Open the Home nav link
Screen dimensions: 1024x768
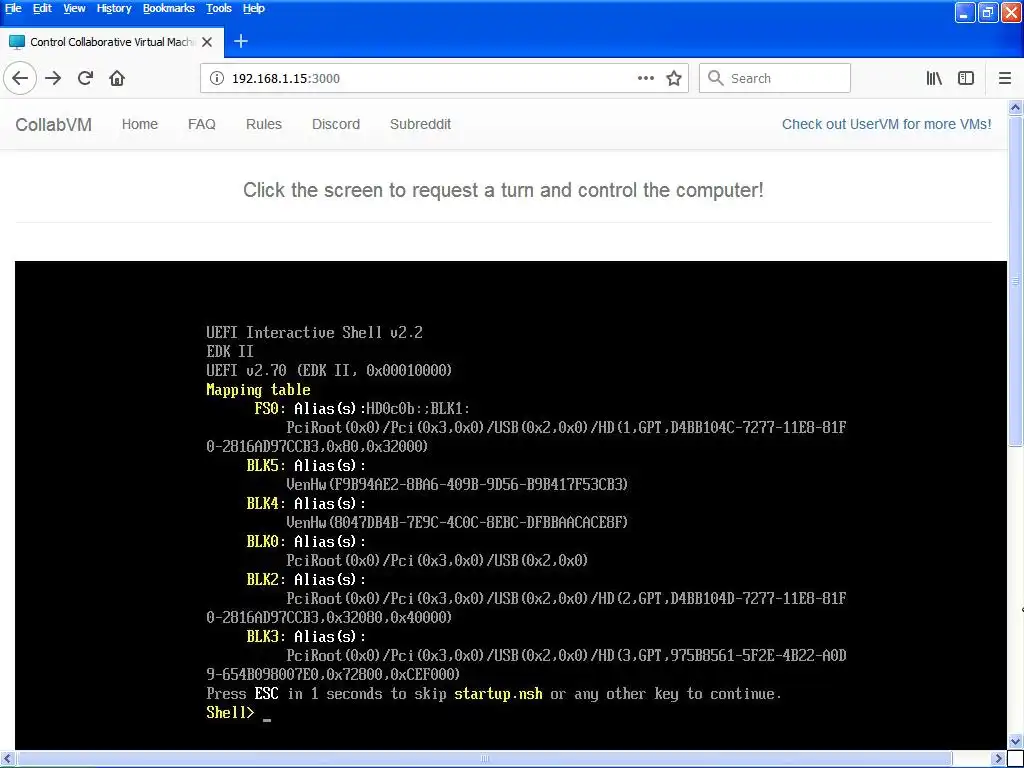click(x=140, y=124)
